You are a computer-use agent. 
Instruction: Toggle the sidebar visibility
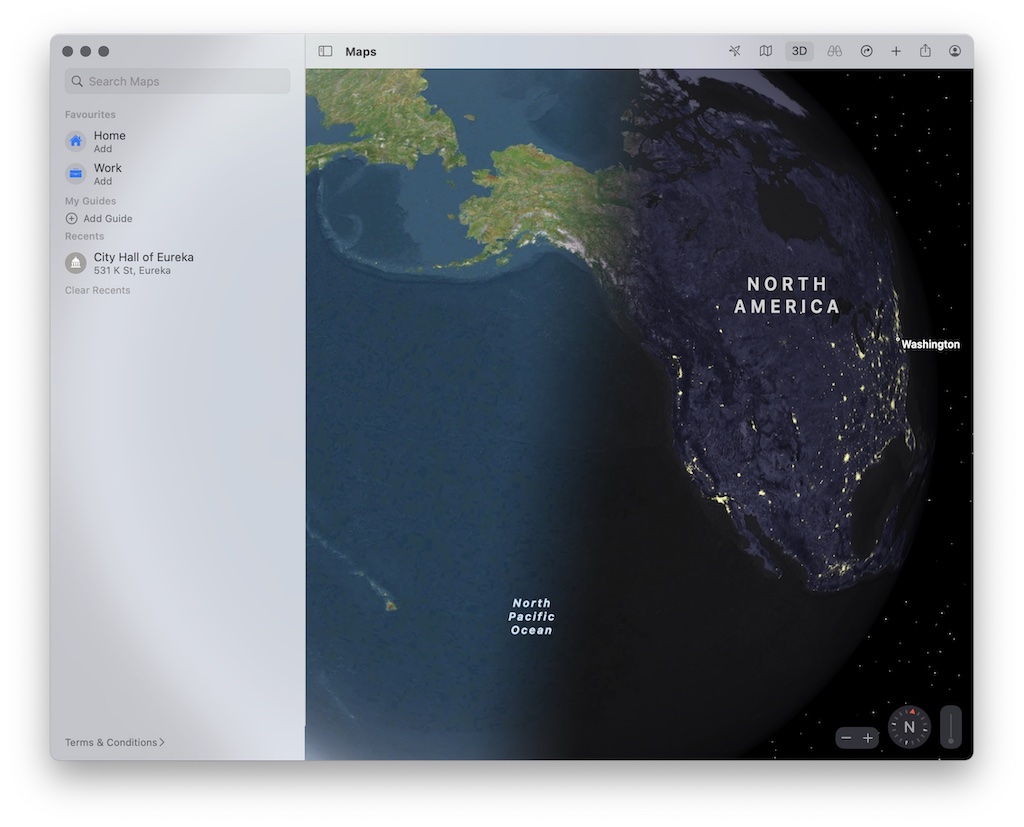[x=325, y=51]
